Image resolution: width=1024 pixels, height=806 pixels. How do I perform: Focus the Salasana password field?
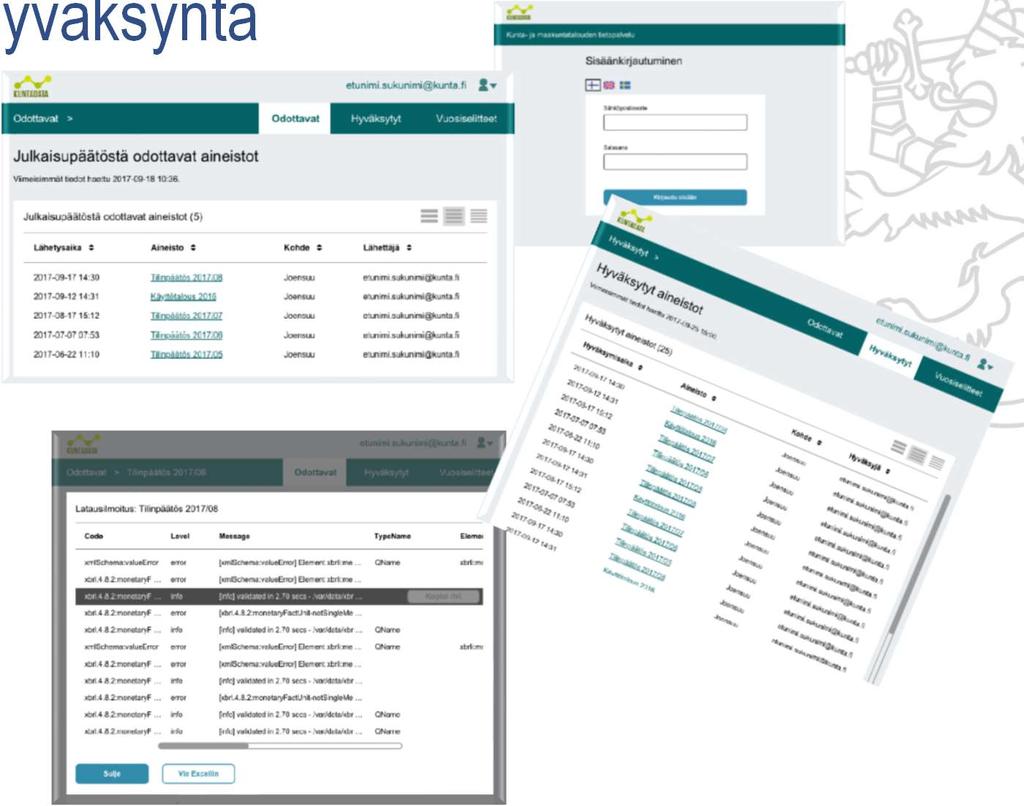(x=675, y=161)
